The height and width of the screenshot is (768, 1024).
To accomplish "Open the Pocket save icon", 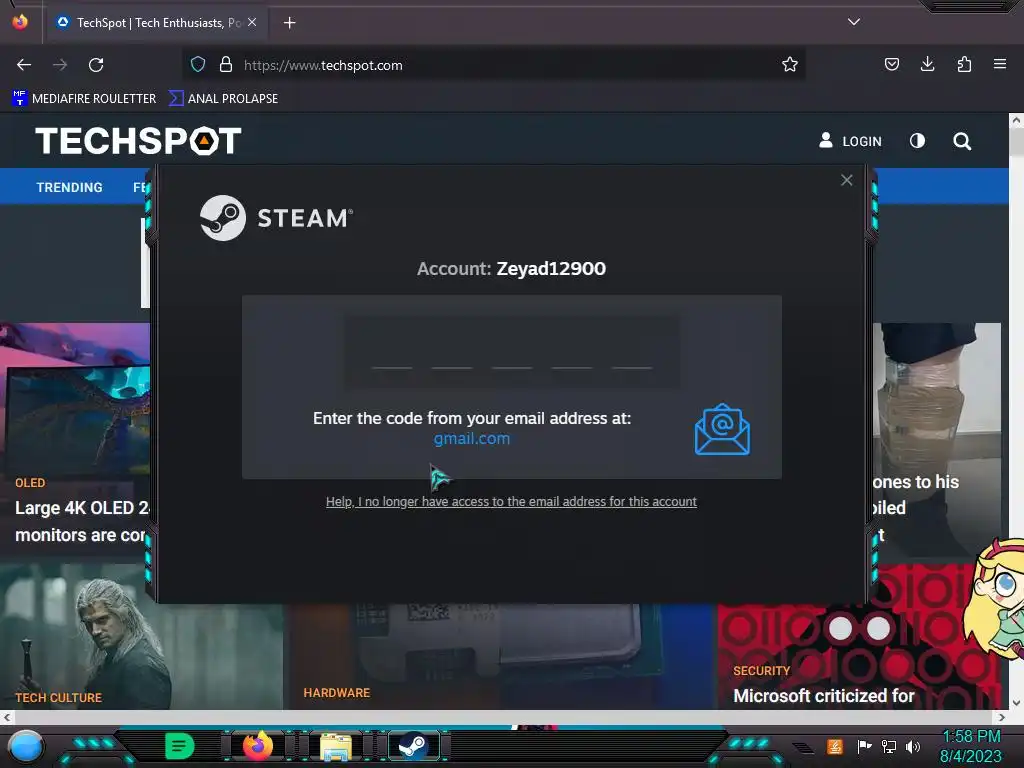I will [x=891, y=64].
